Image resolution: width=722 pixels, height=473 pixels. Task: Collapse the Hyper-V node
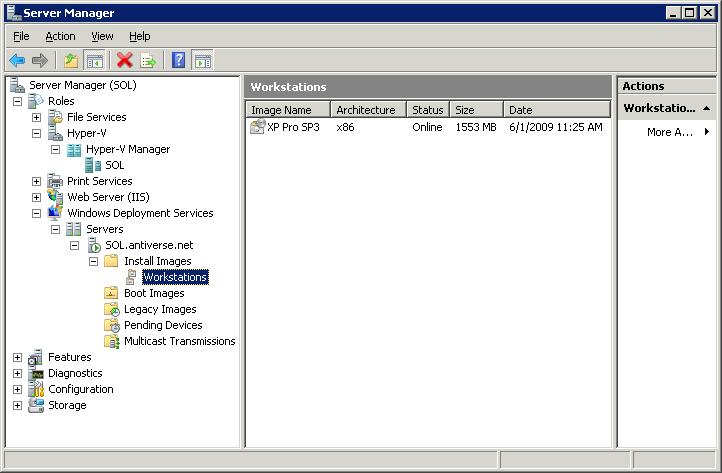coord(36,134)
